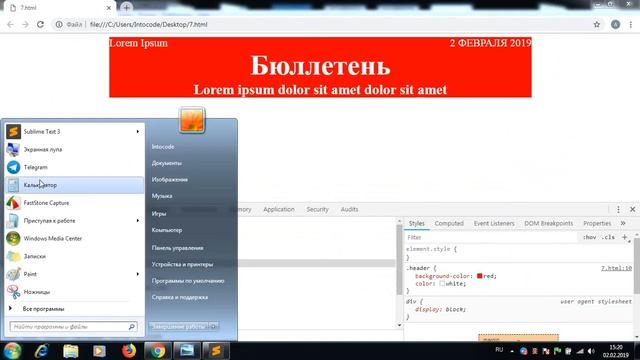Open Программы по умолчанию

188,281
